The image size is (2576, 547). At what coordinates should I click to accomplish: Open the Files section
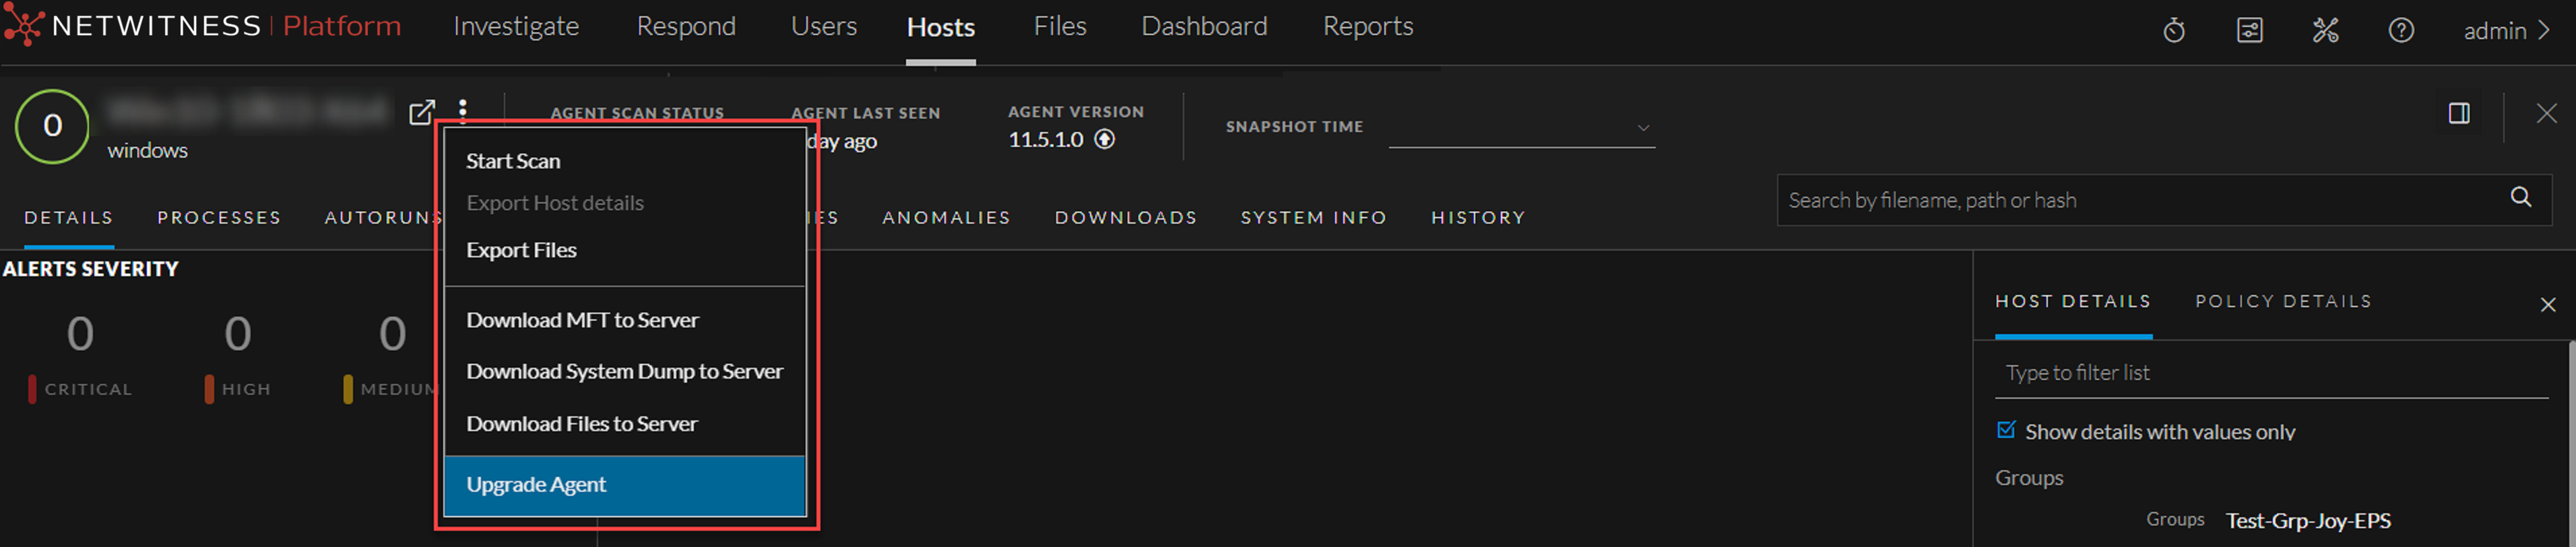coord(1059,27)
